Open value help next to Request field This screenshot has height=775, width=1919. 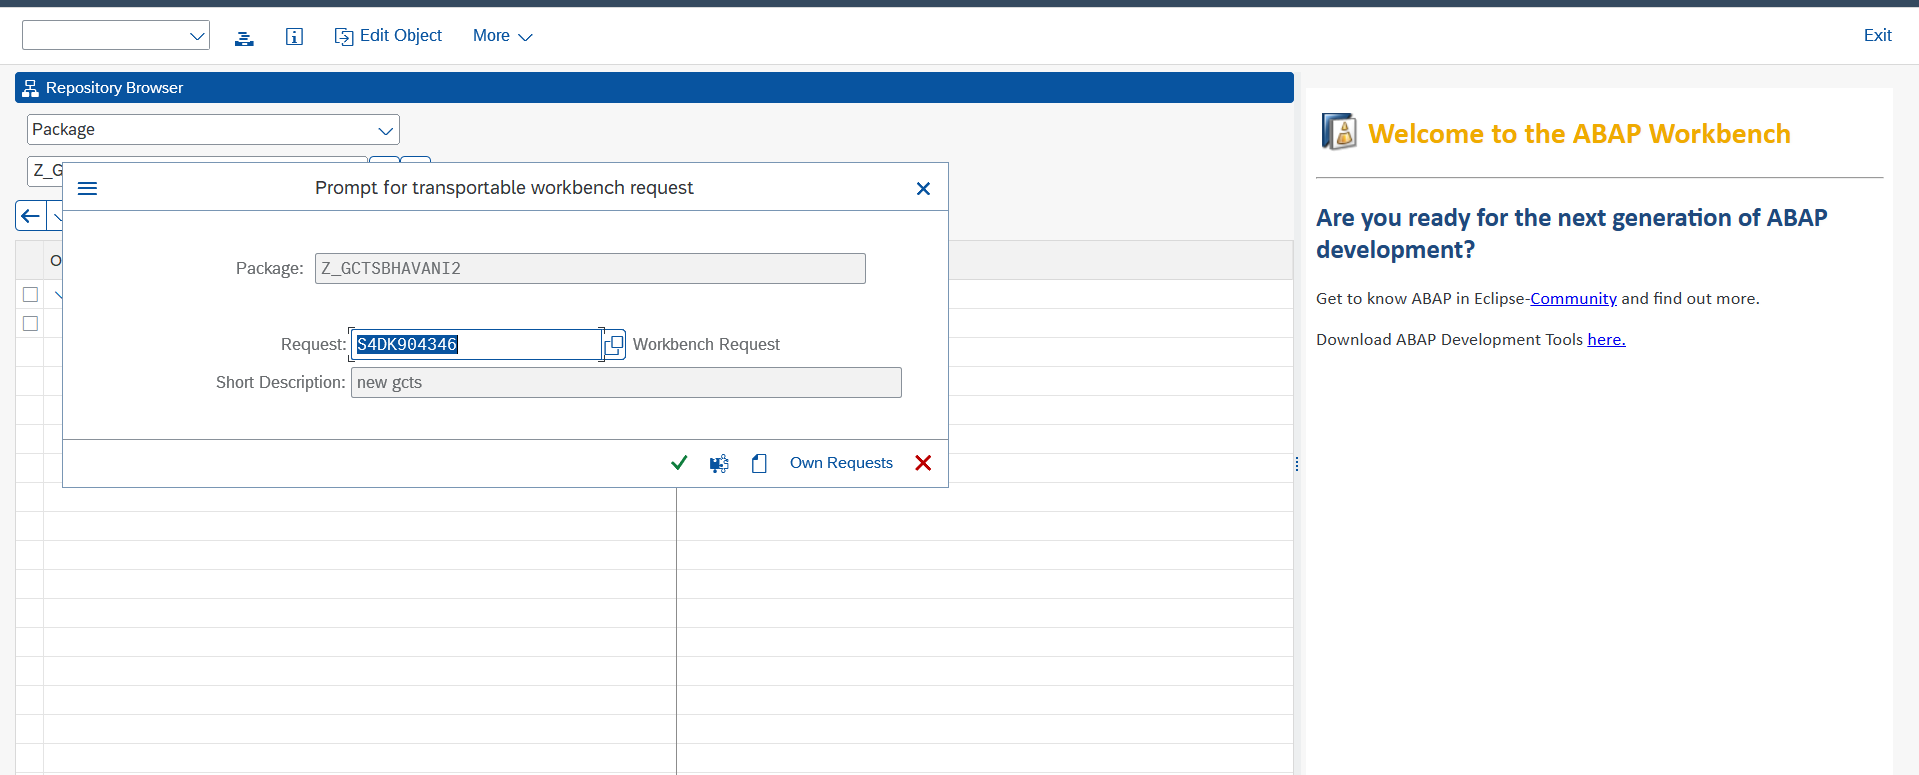615,344
